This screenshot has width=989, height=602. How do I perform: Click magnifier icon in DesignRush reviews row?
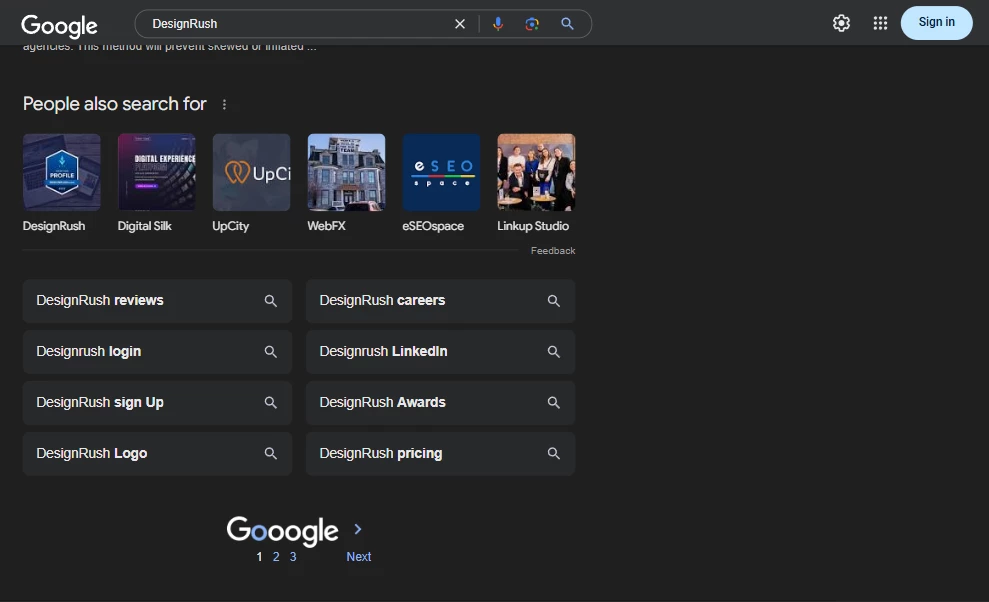[x=271, y=301]
